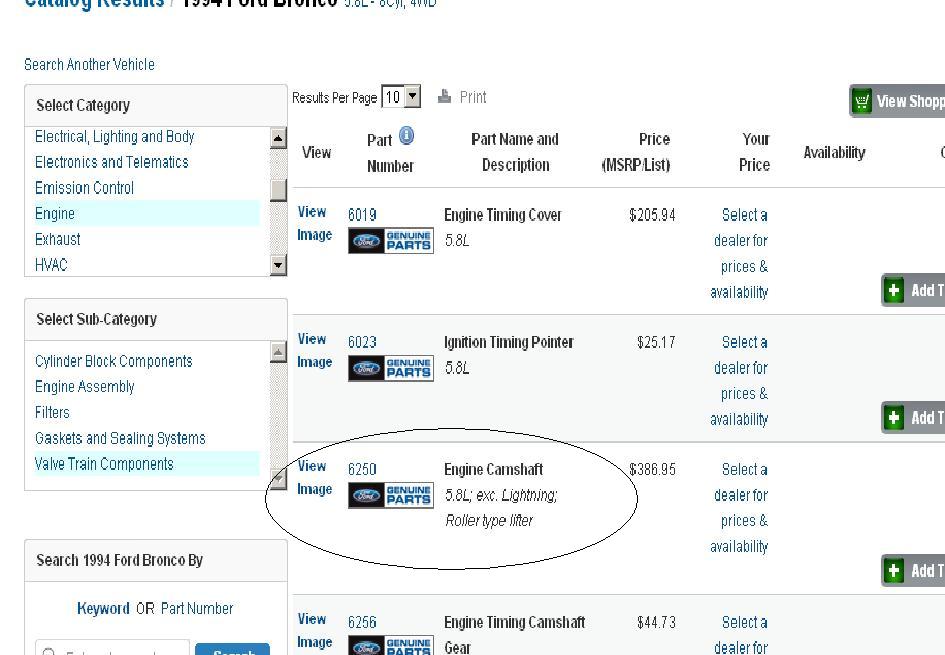Viewport: 945px width, 655px height.
Task: Select a dealer for part 6019 price
Action: coord(739,254)
